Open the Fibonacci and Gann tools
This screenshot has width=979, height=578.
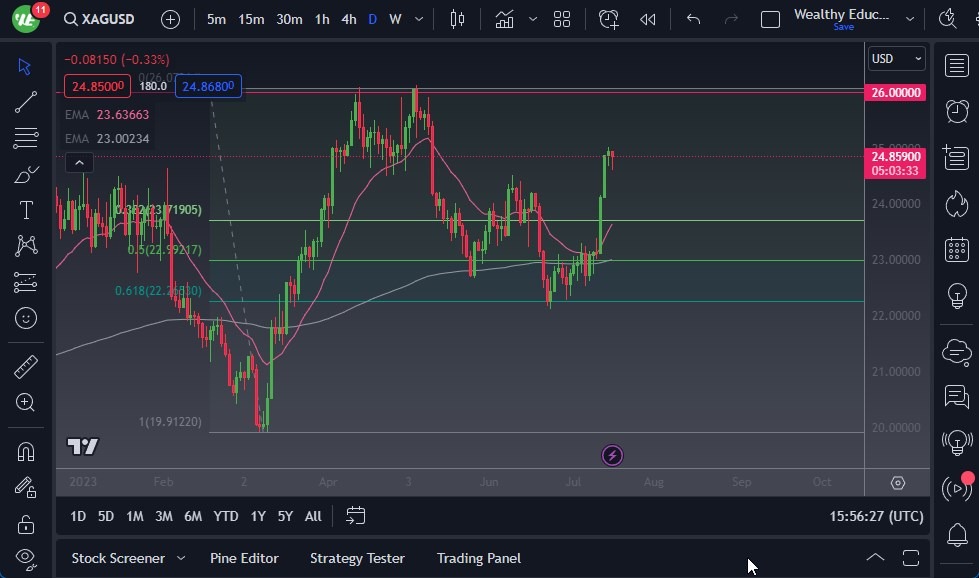pos(26,138)
